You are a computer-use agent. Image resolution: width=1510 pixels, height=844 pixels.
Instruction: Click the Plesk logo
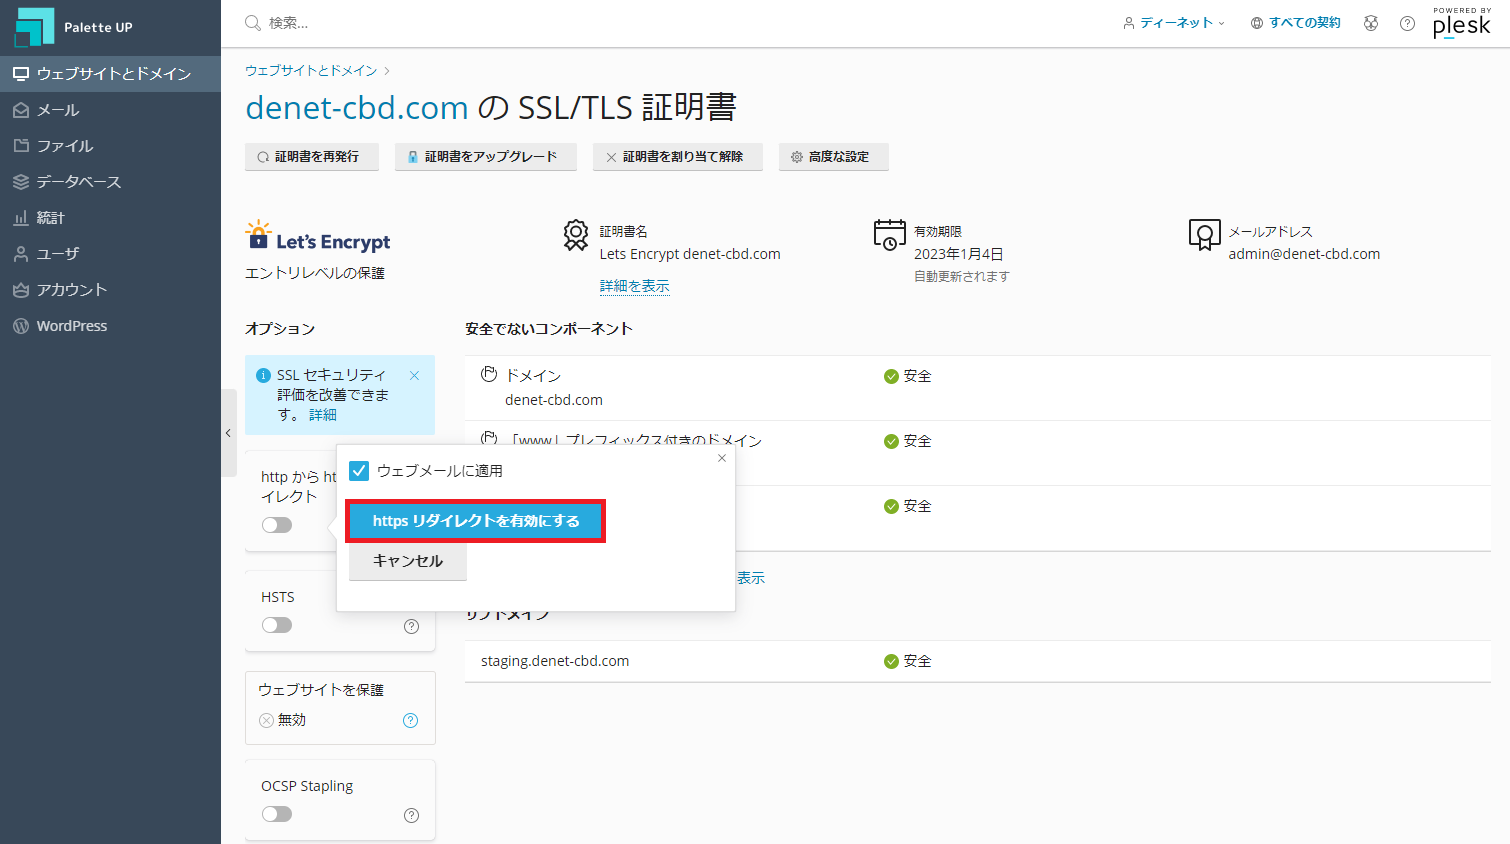click(x=1461, y=23)
